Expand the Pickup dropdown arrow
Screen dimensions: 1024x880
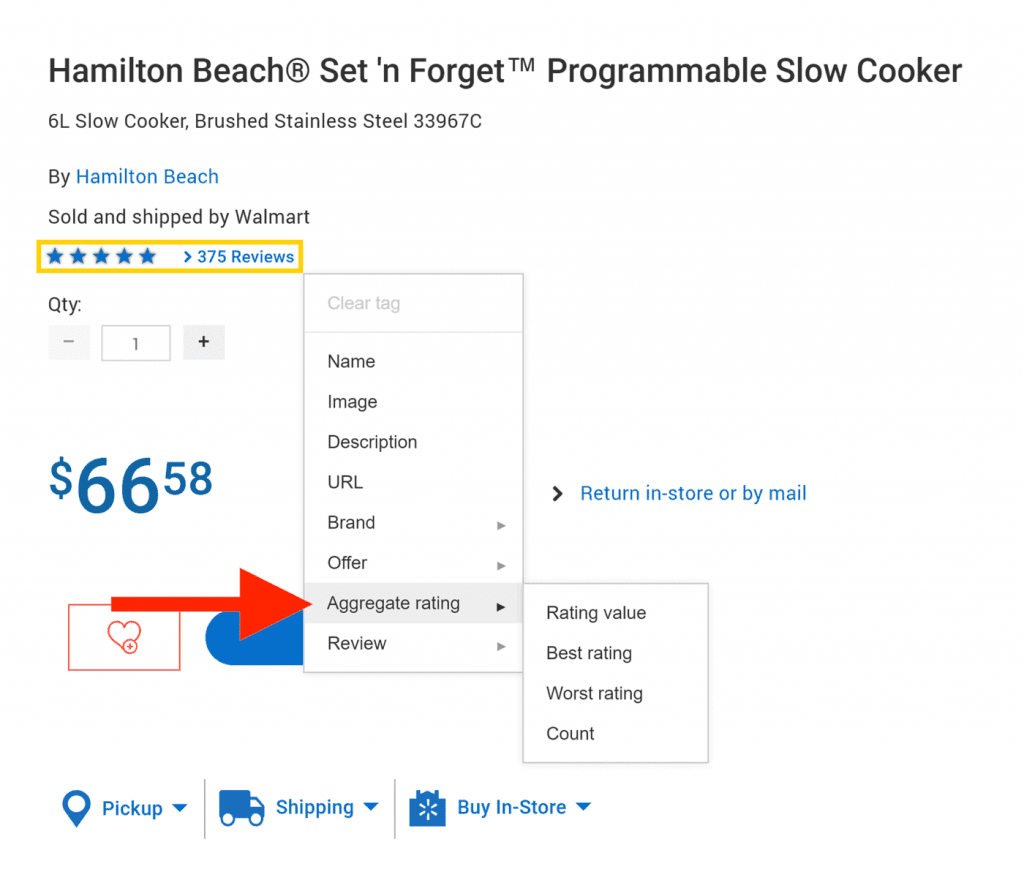[x=180, y=808]
